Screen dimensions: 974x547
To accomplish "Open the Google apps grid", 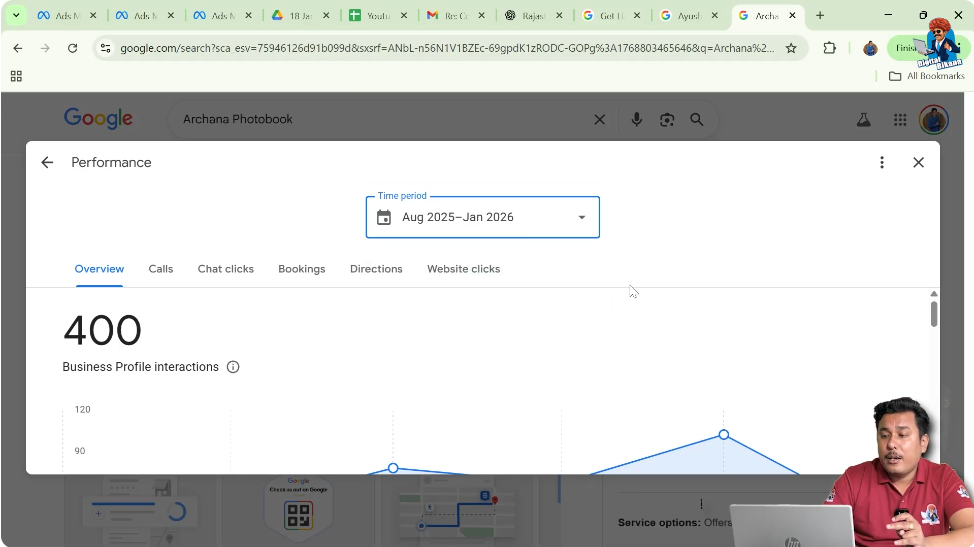I will click(x=900, y=120).
